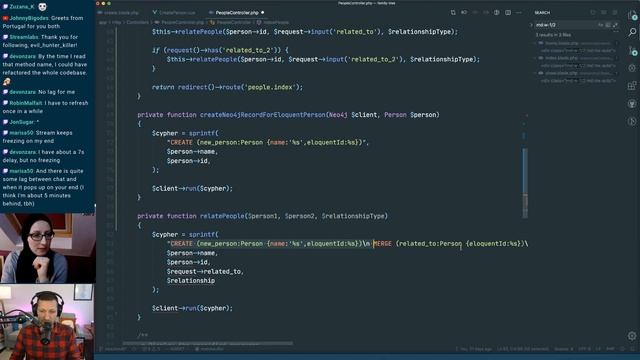Collapse the first search result file group

point(535,43)
